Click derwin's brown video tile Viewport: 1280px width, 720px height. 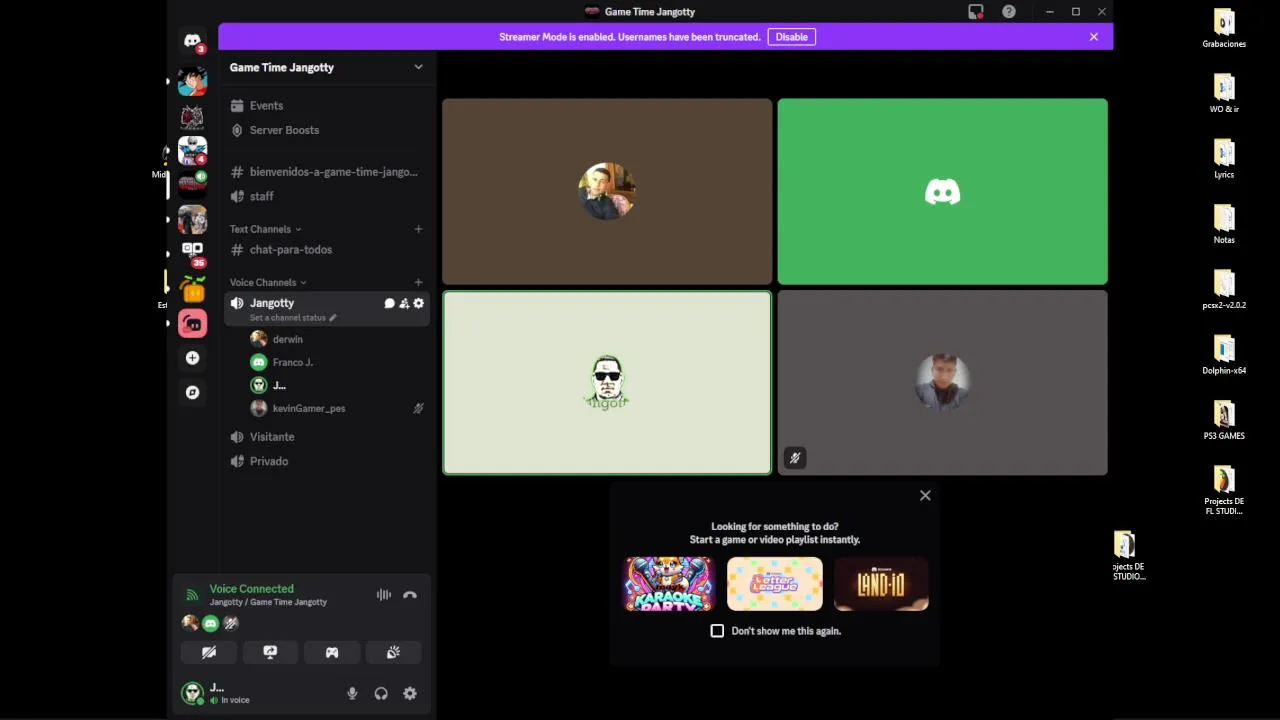(x=607, y=191)
